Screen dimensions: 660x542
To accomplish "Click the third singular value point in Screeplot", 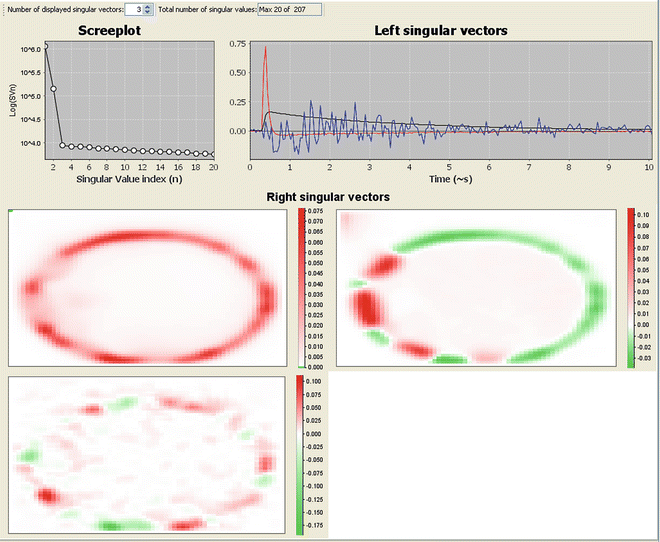I will 63,145.
